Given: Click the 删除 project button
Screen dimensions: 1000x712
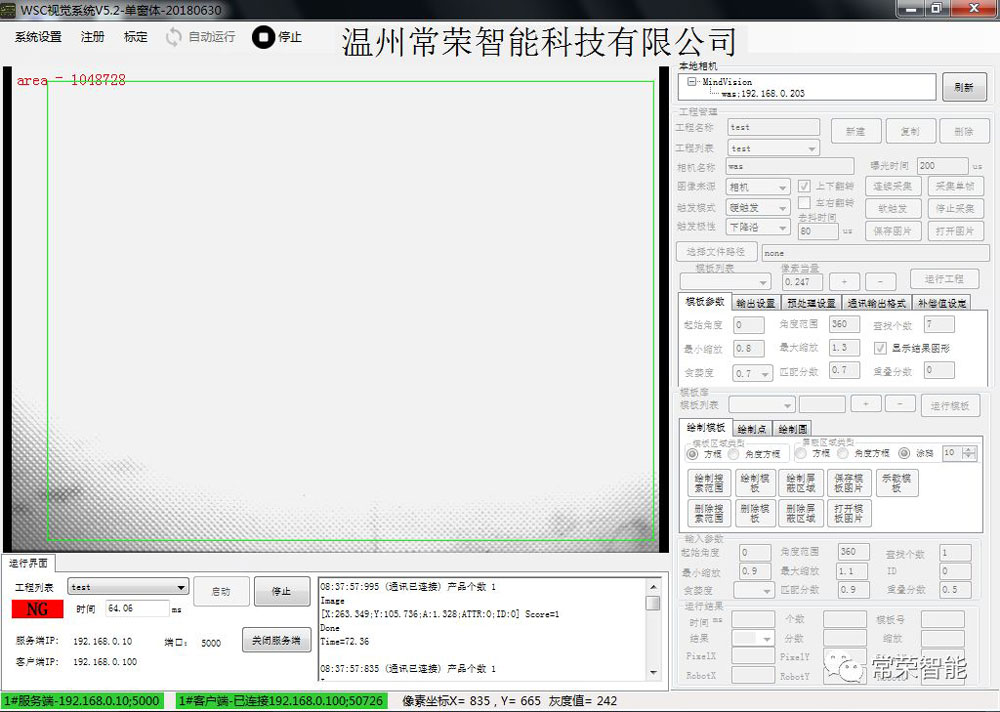Looking at the screenshot, I should click(964, 131).
